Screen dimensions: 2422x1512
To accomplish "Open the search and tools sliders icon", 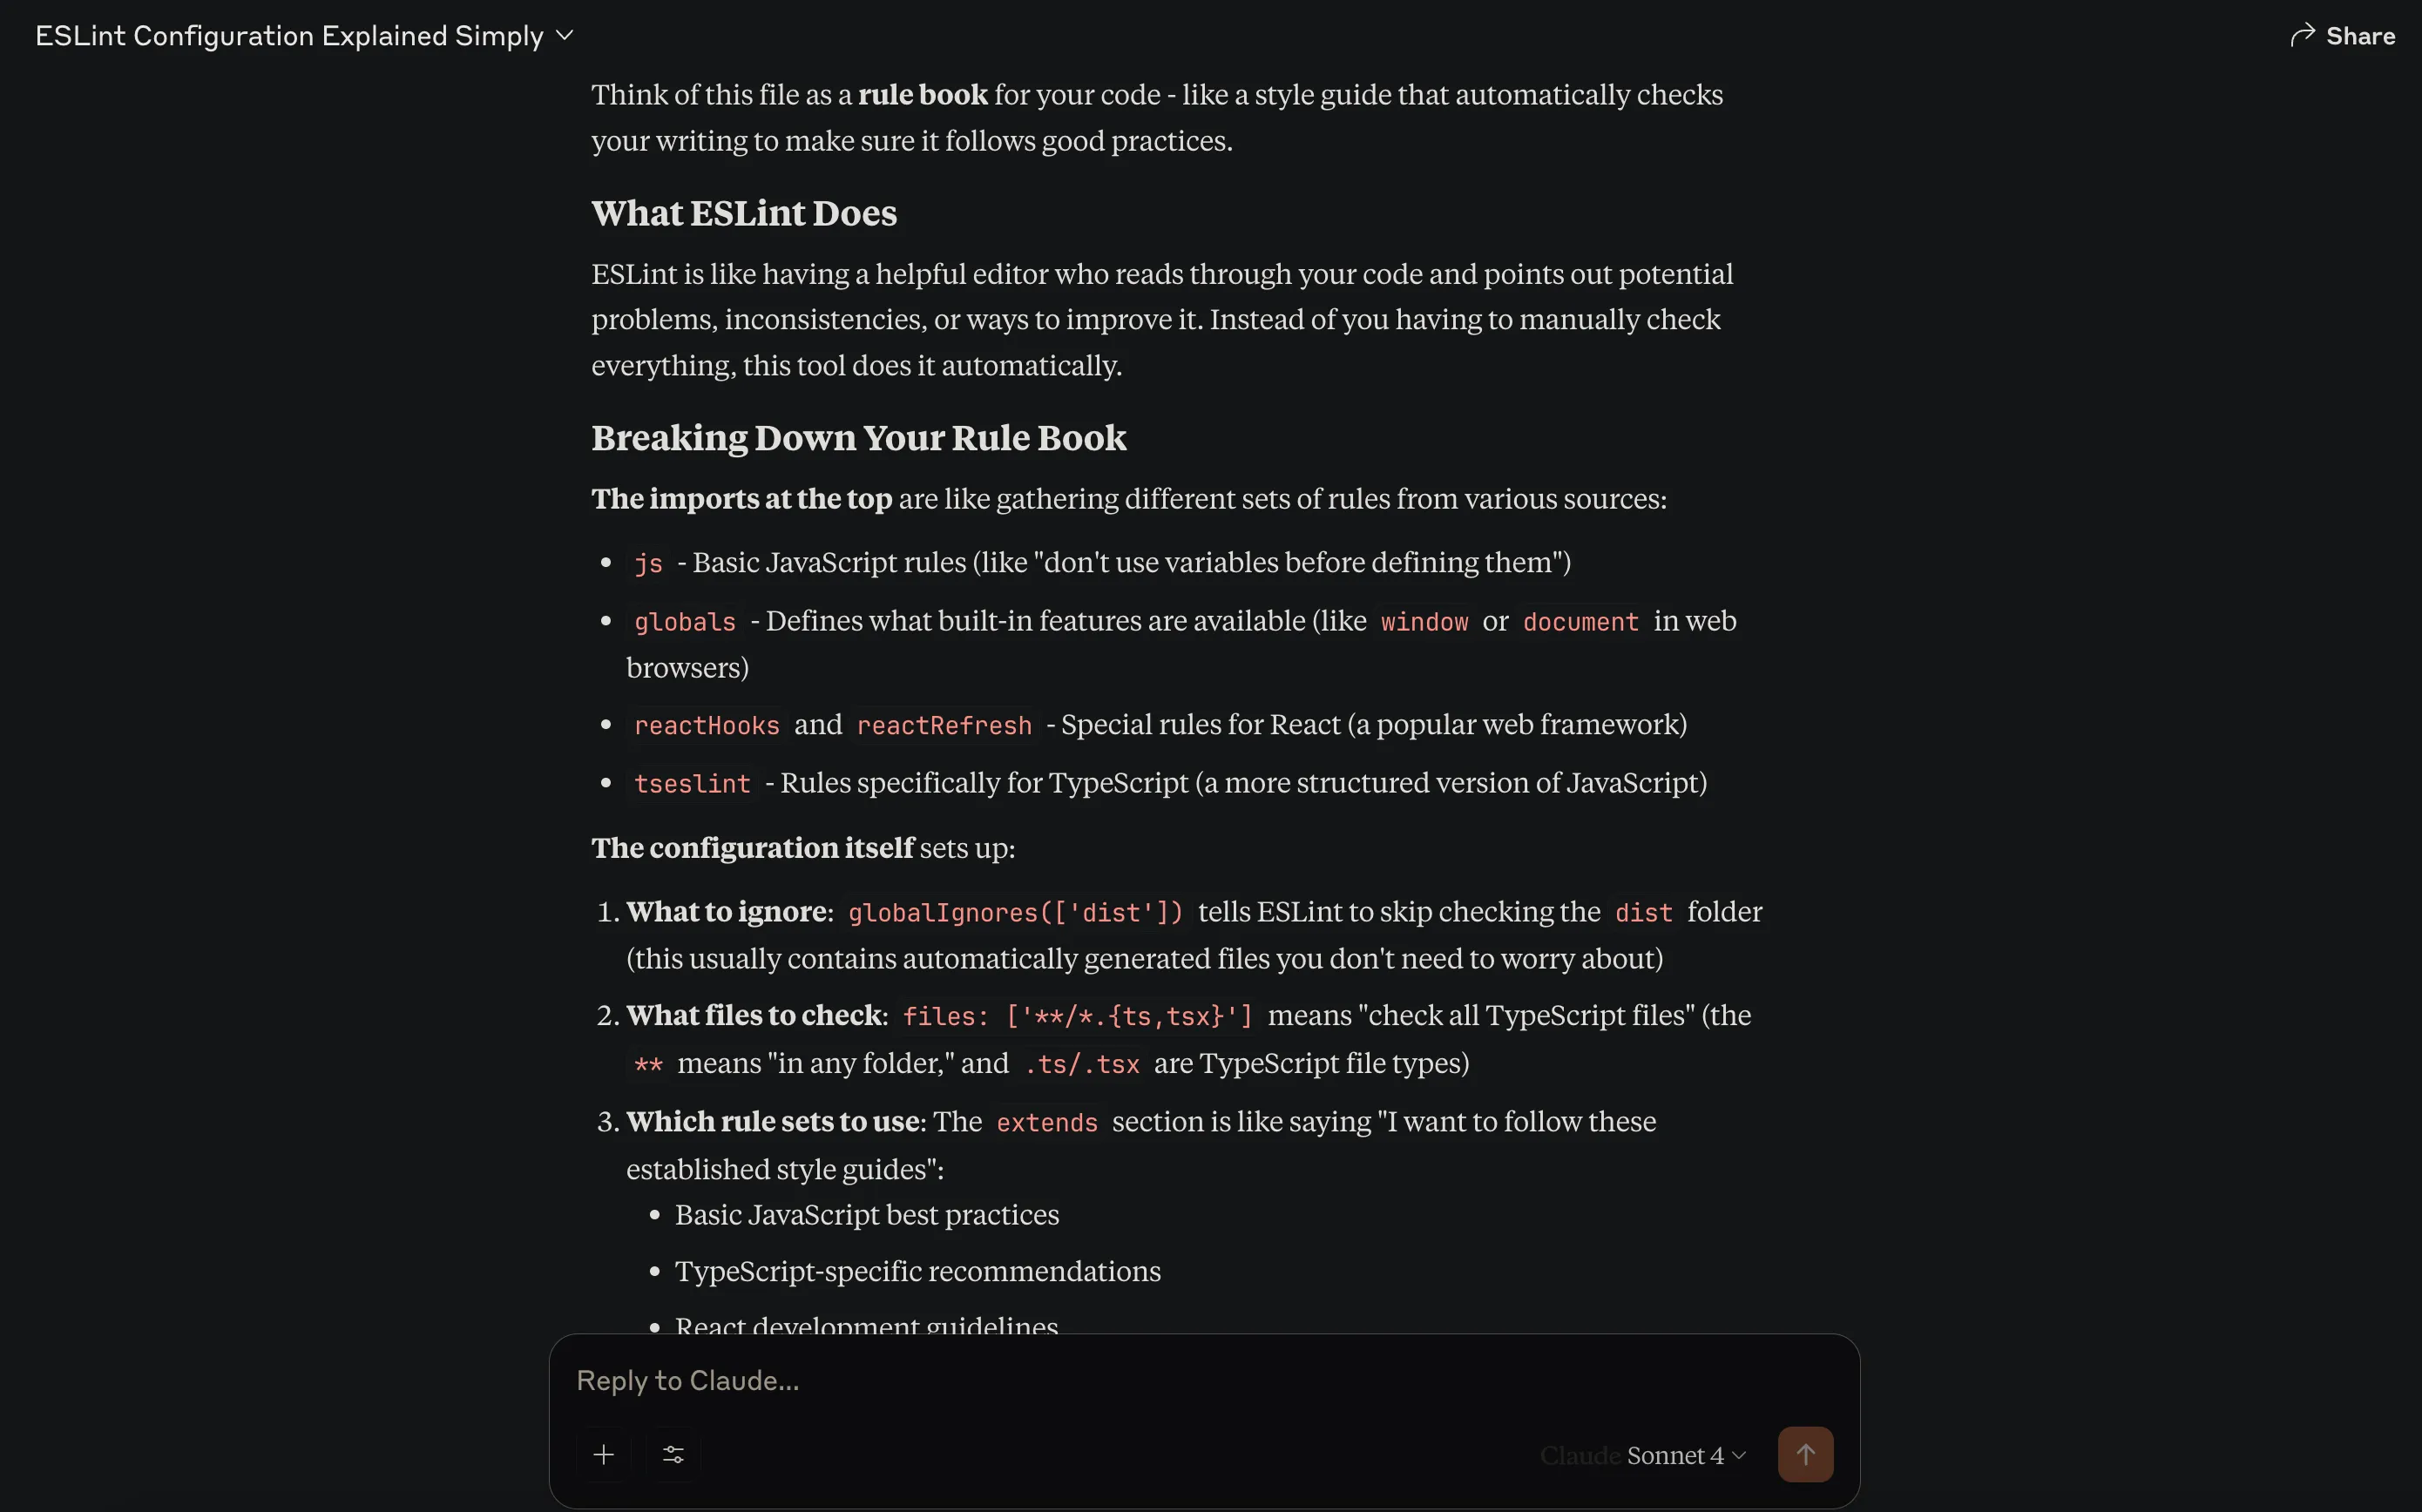I will pos(673,1454).
